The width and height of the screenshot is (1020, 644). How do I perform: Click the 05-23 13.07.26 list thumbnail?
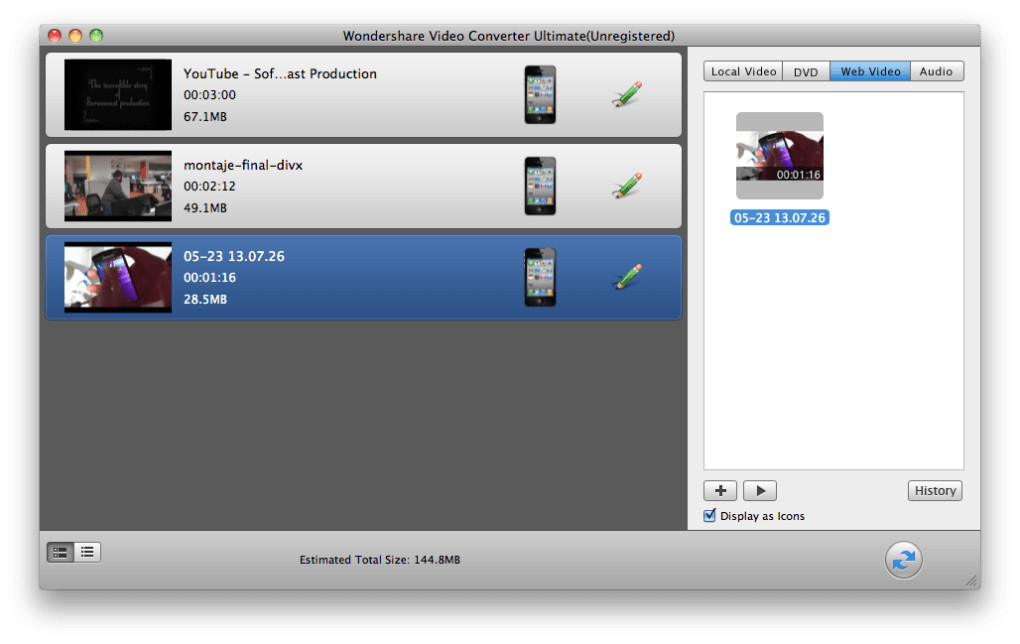tap(118, 277)
